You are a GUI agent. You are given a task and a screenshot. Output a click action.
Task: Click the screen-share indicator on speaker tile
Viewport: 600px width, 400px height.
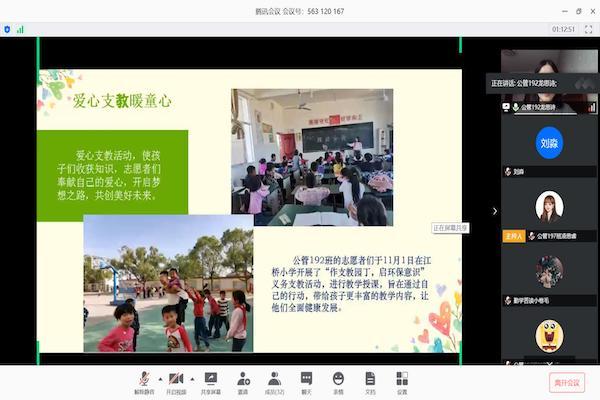(x=506, y=108)
